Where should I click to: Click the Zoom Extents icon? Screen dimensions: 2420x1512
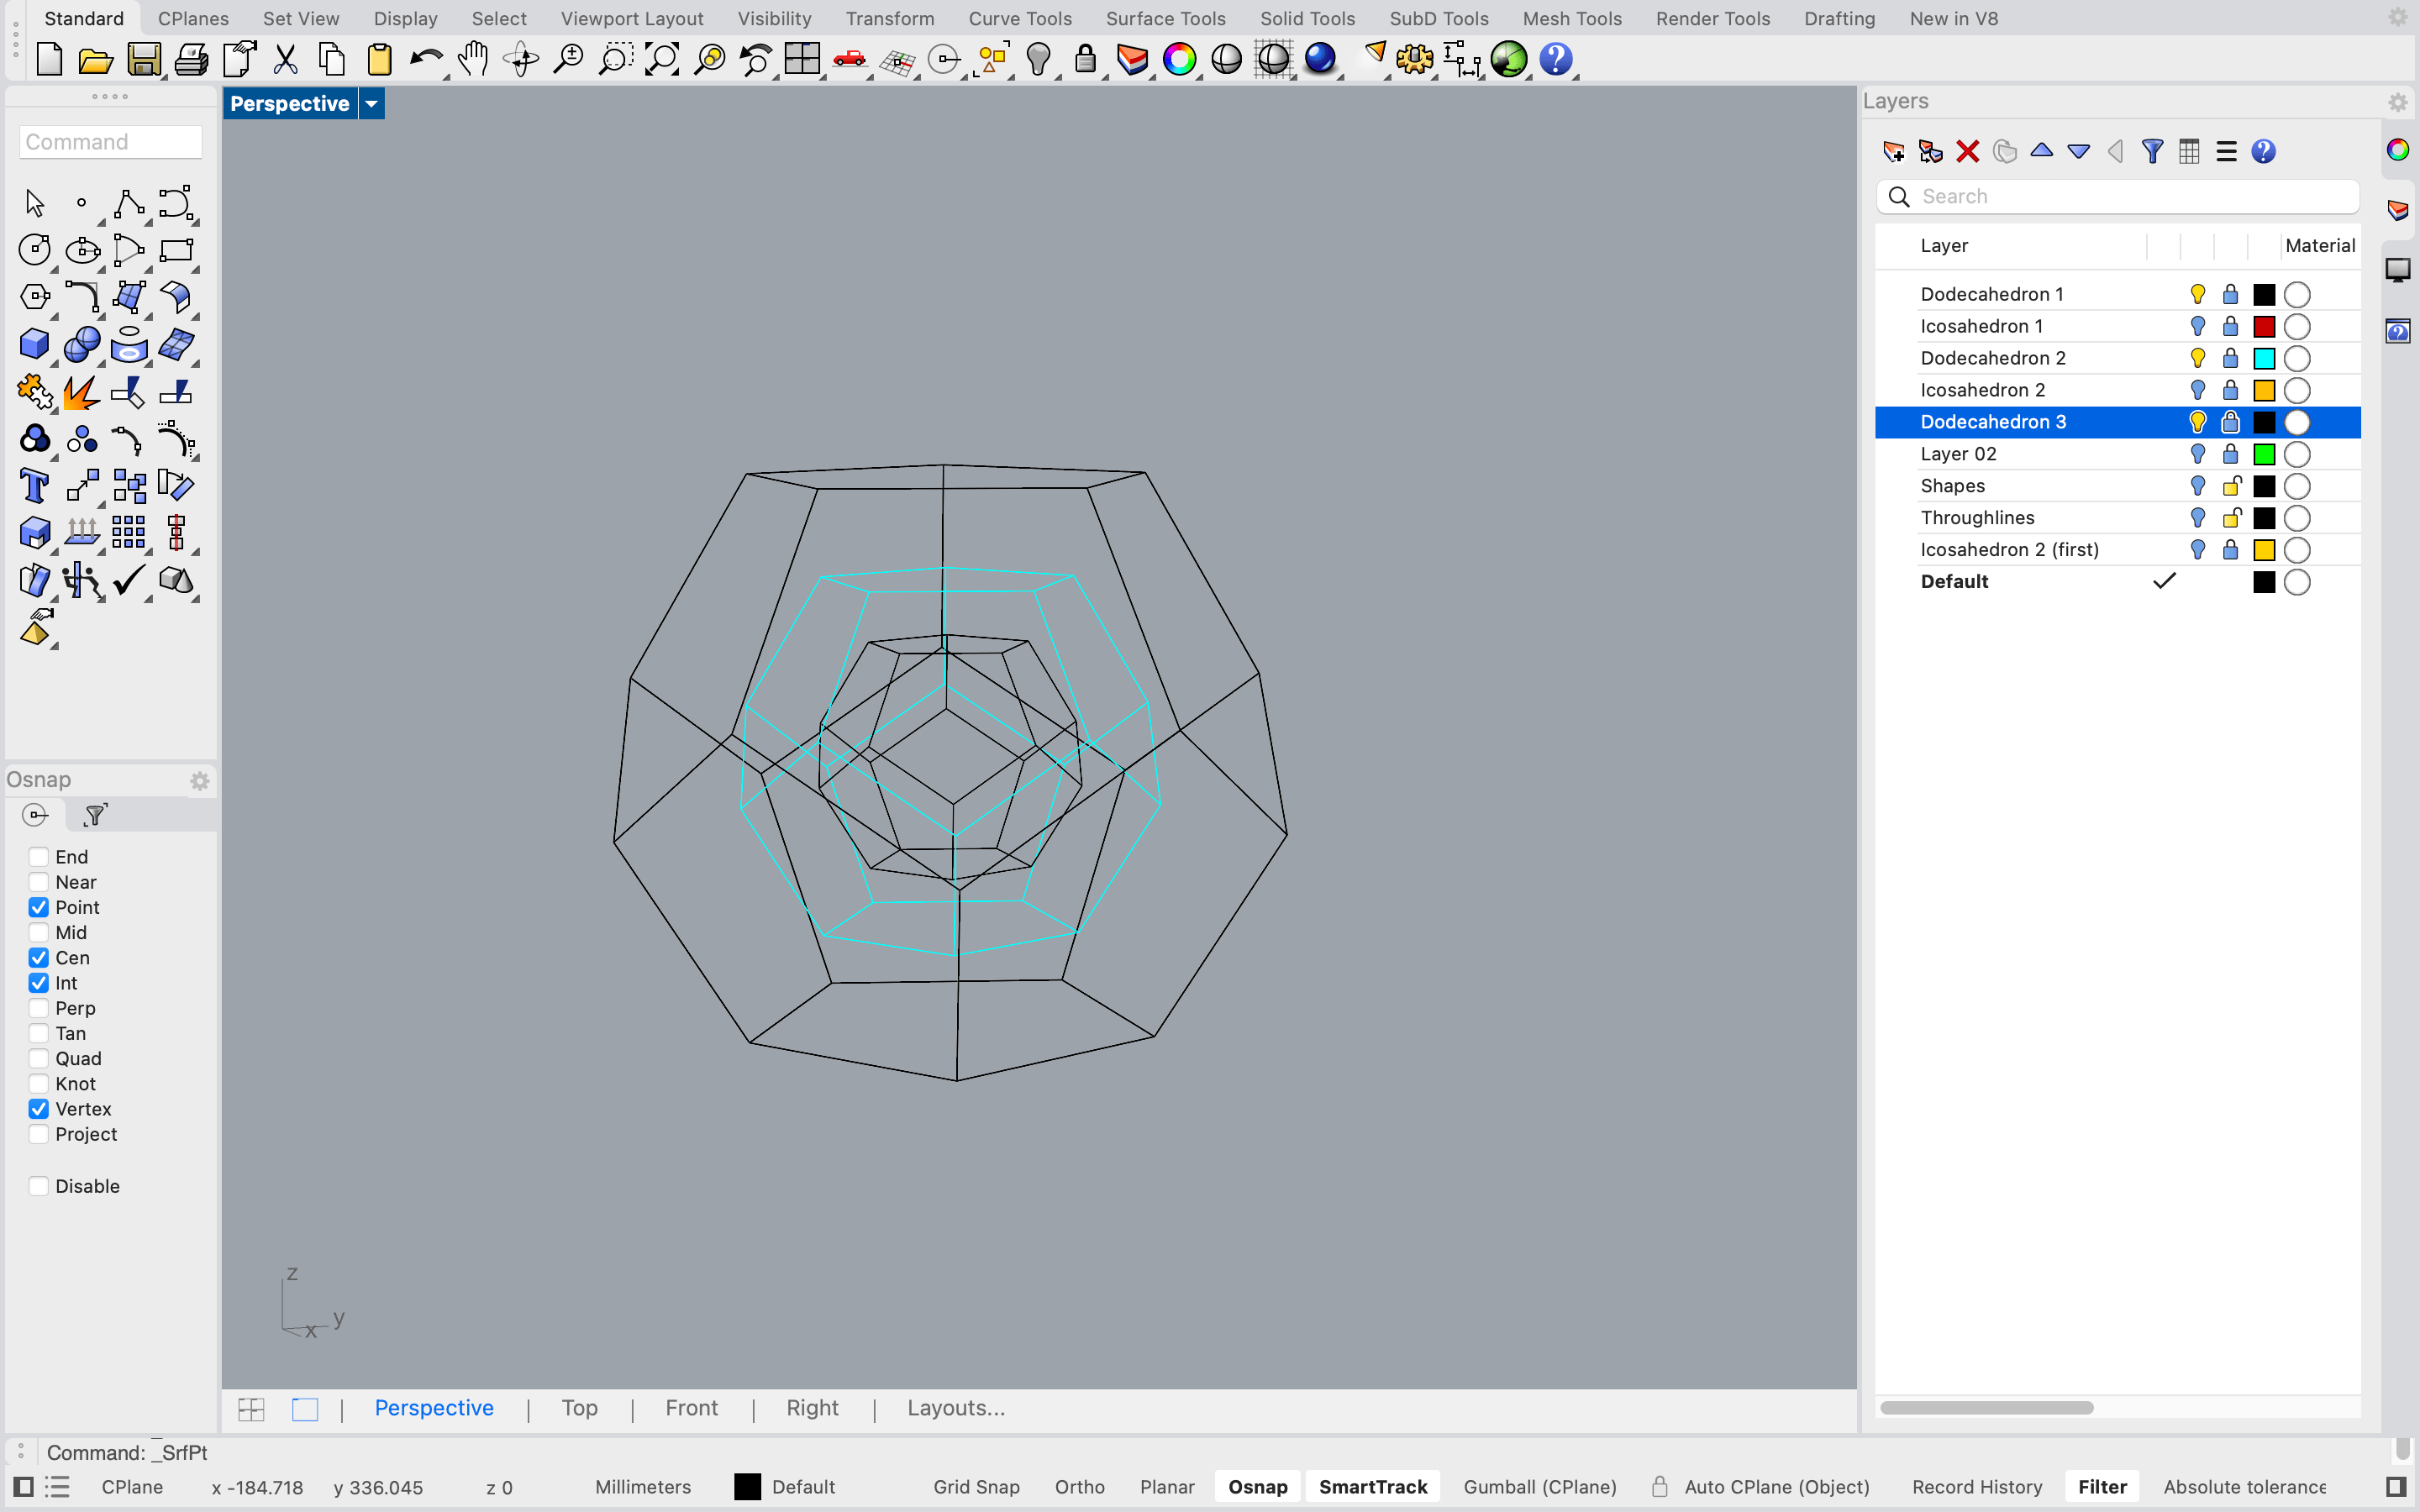pyautogui.click(x=662, y=60)
